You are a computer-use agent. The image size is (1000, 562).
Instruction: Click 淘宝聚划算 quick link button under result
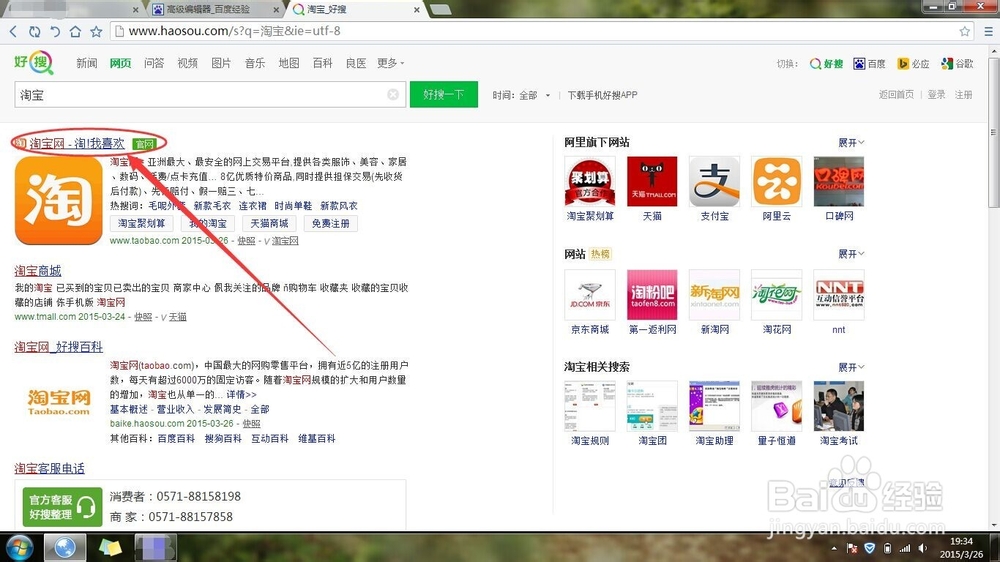[x=142, y=224]
